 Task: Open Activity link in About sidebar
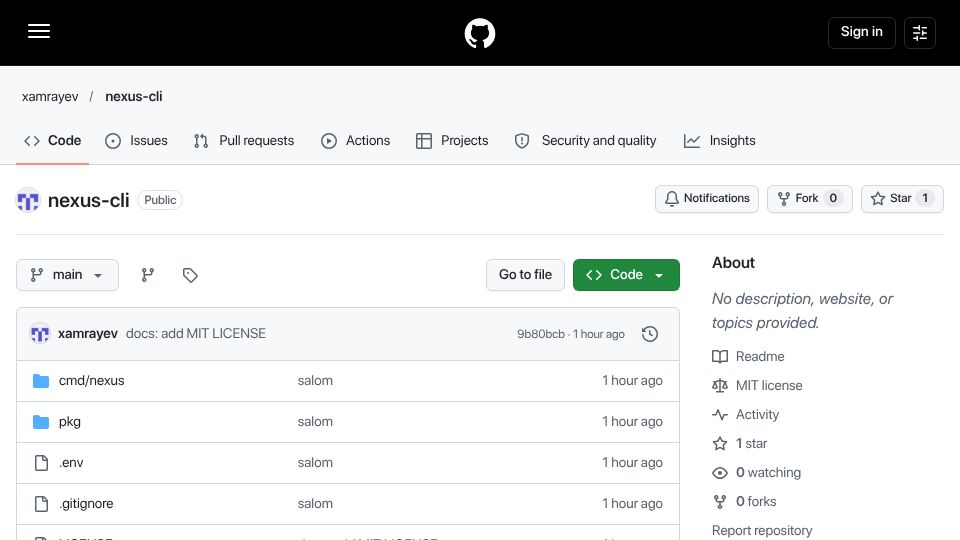[x=757, y=414]
